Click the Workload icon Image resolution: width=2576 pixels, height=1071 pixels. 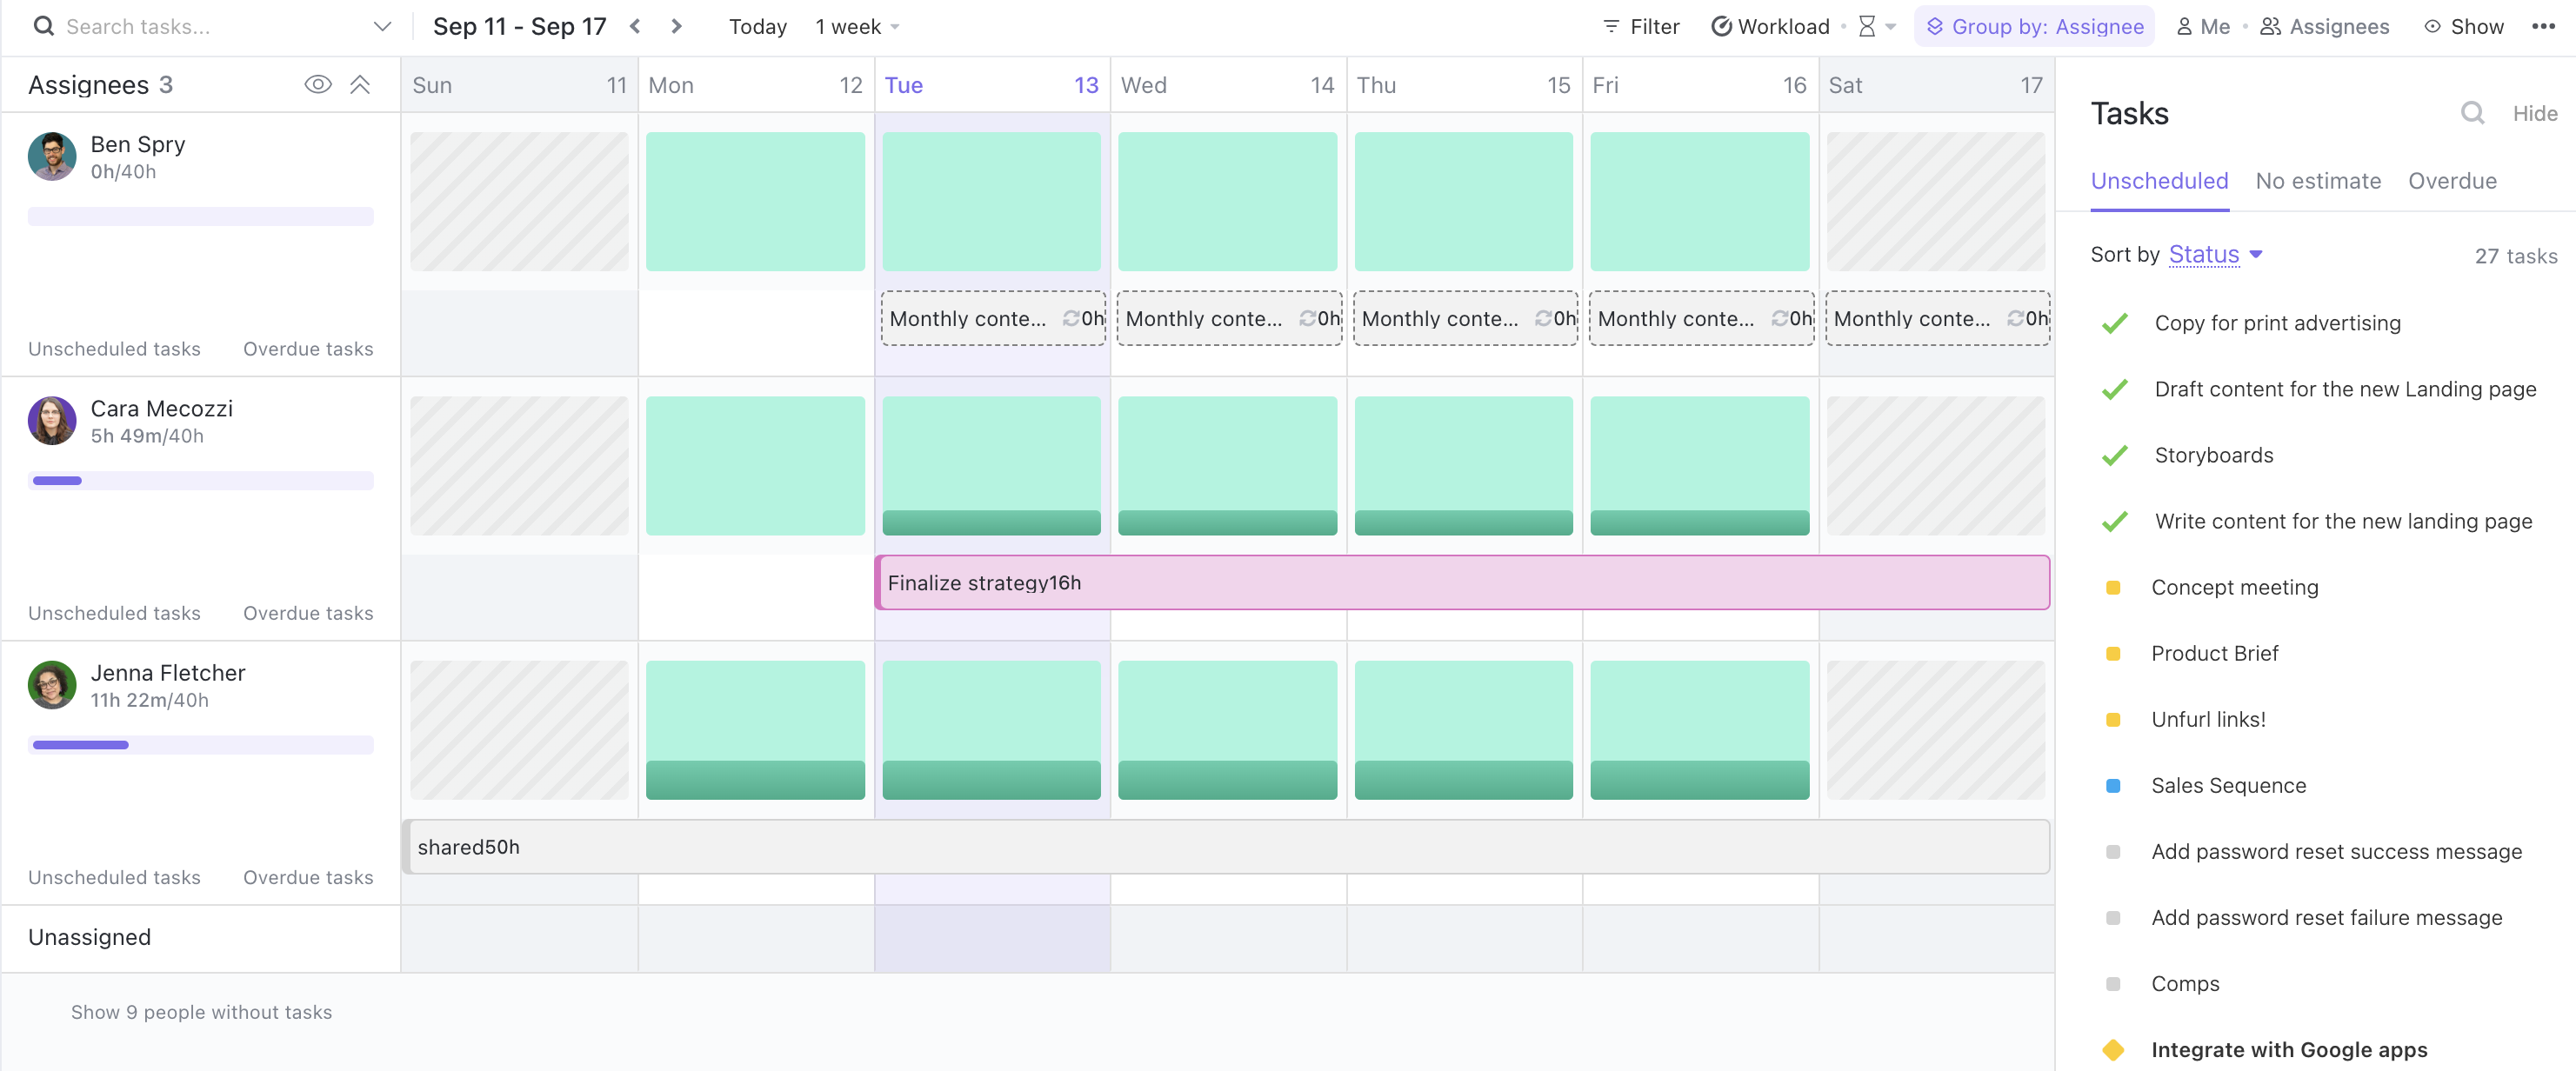pyautogui.click(x=1722, y=27)
